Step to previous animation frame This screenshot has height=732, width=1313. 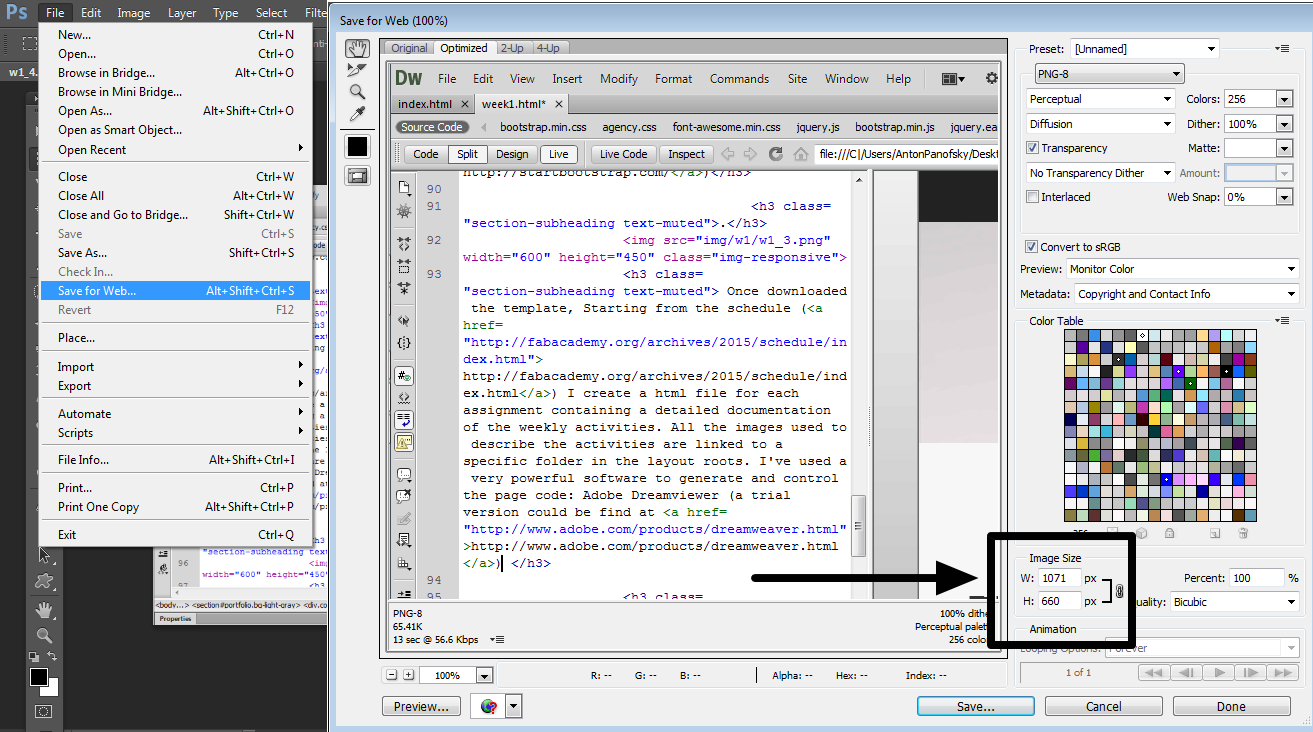(x=1187, y=673)
